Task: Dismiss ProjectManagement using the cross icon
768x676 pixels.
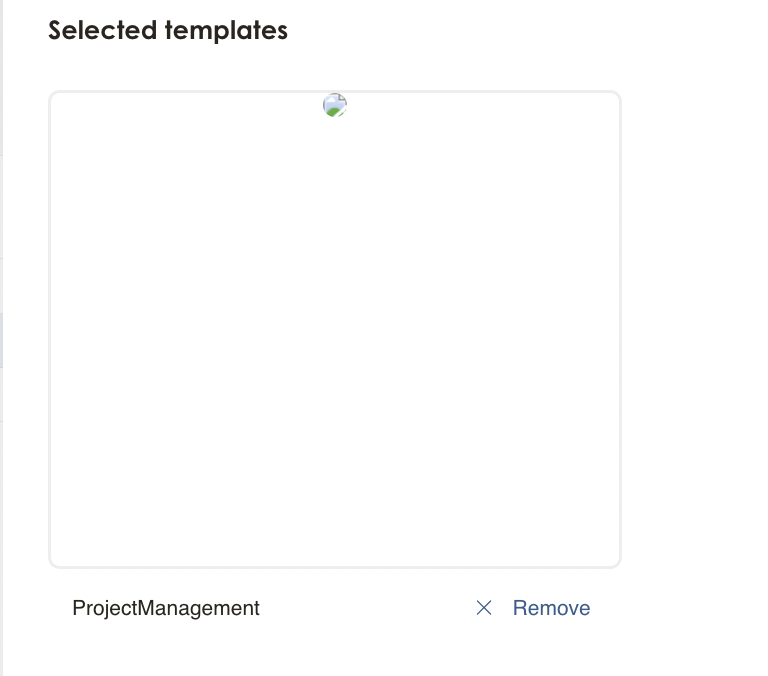Action: coord(484,608)
